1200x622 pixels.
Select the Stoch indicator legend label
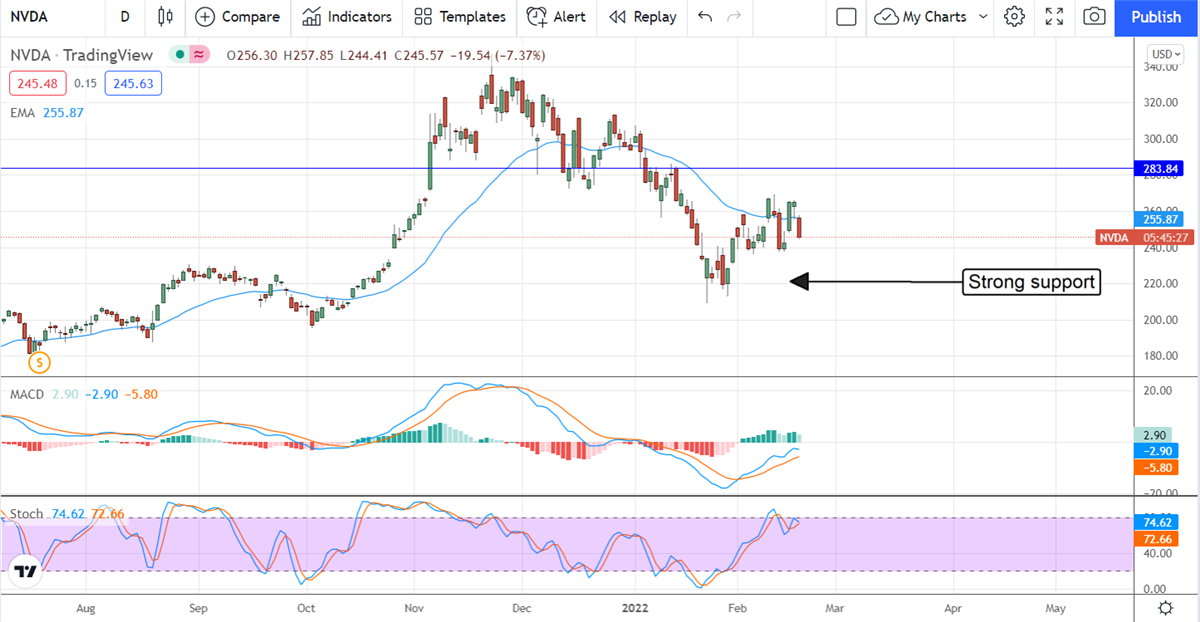27,514
